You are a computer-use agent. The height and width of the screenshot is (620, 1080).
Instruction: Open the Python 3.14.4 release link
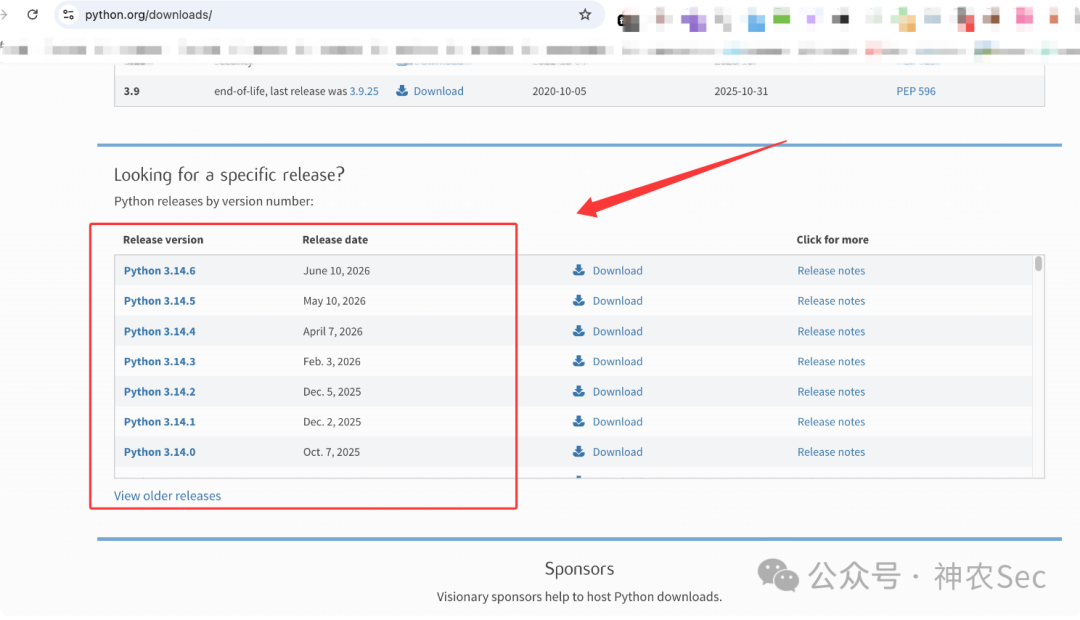coord(160,331)
